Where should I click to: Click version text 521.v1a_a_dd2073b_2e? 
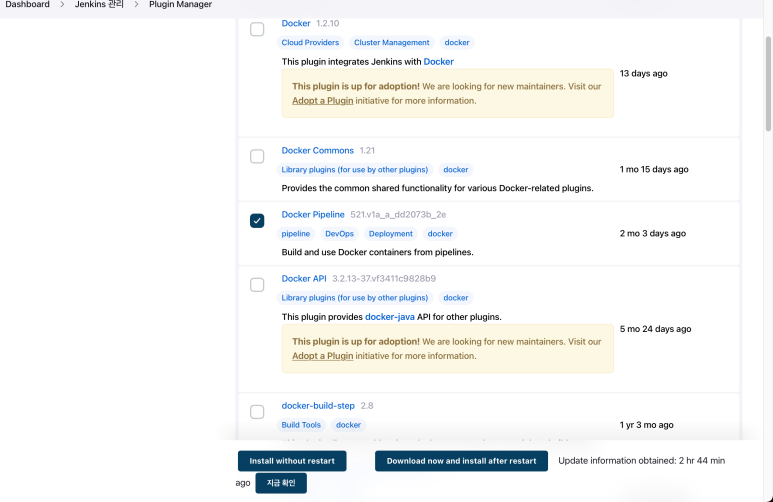398,215
